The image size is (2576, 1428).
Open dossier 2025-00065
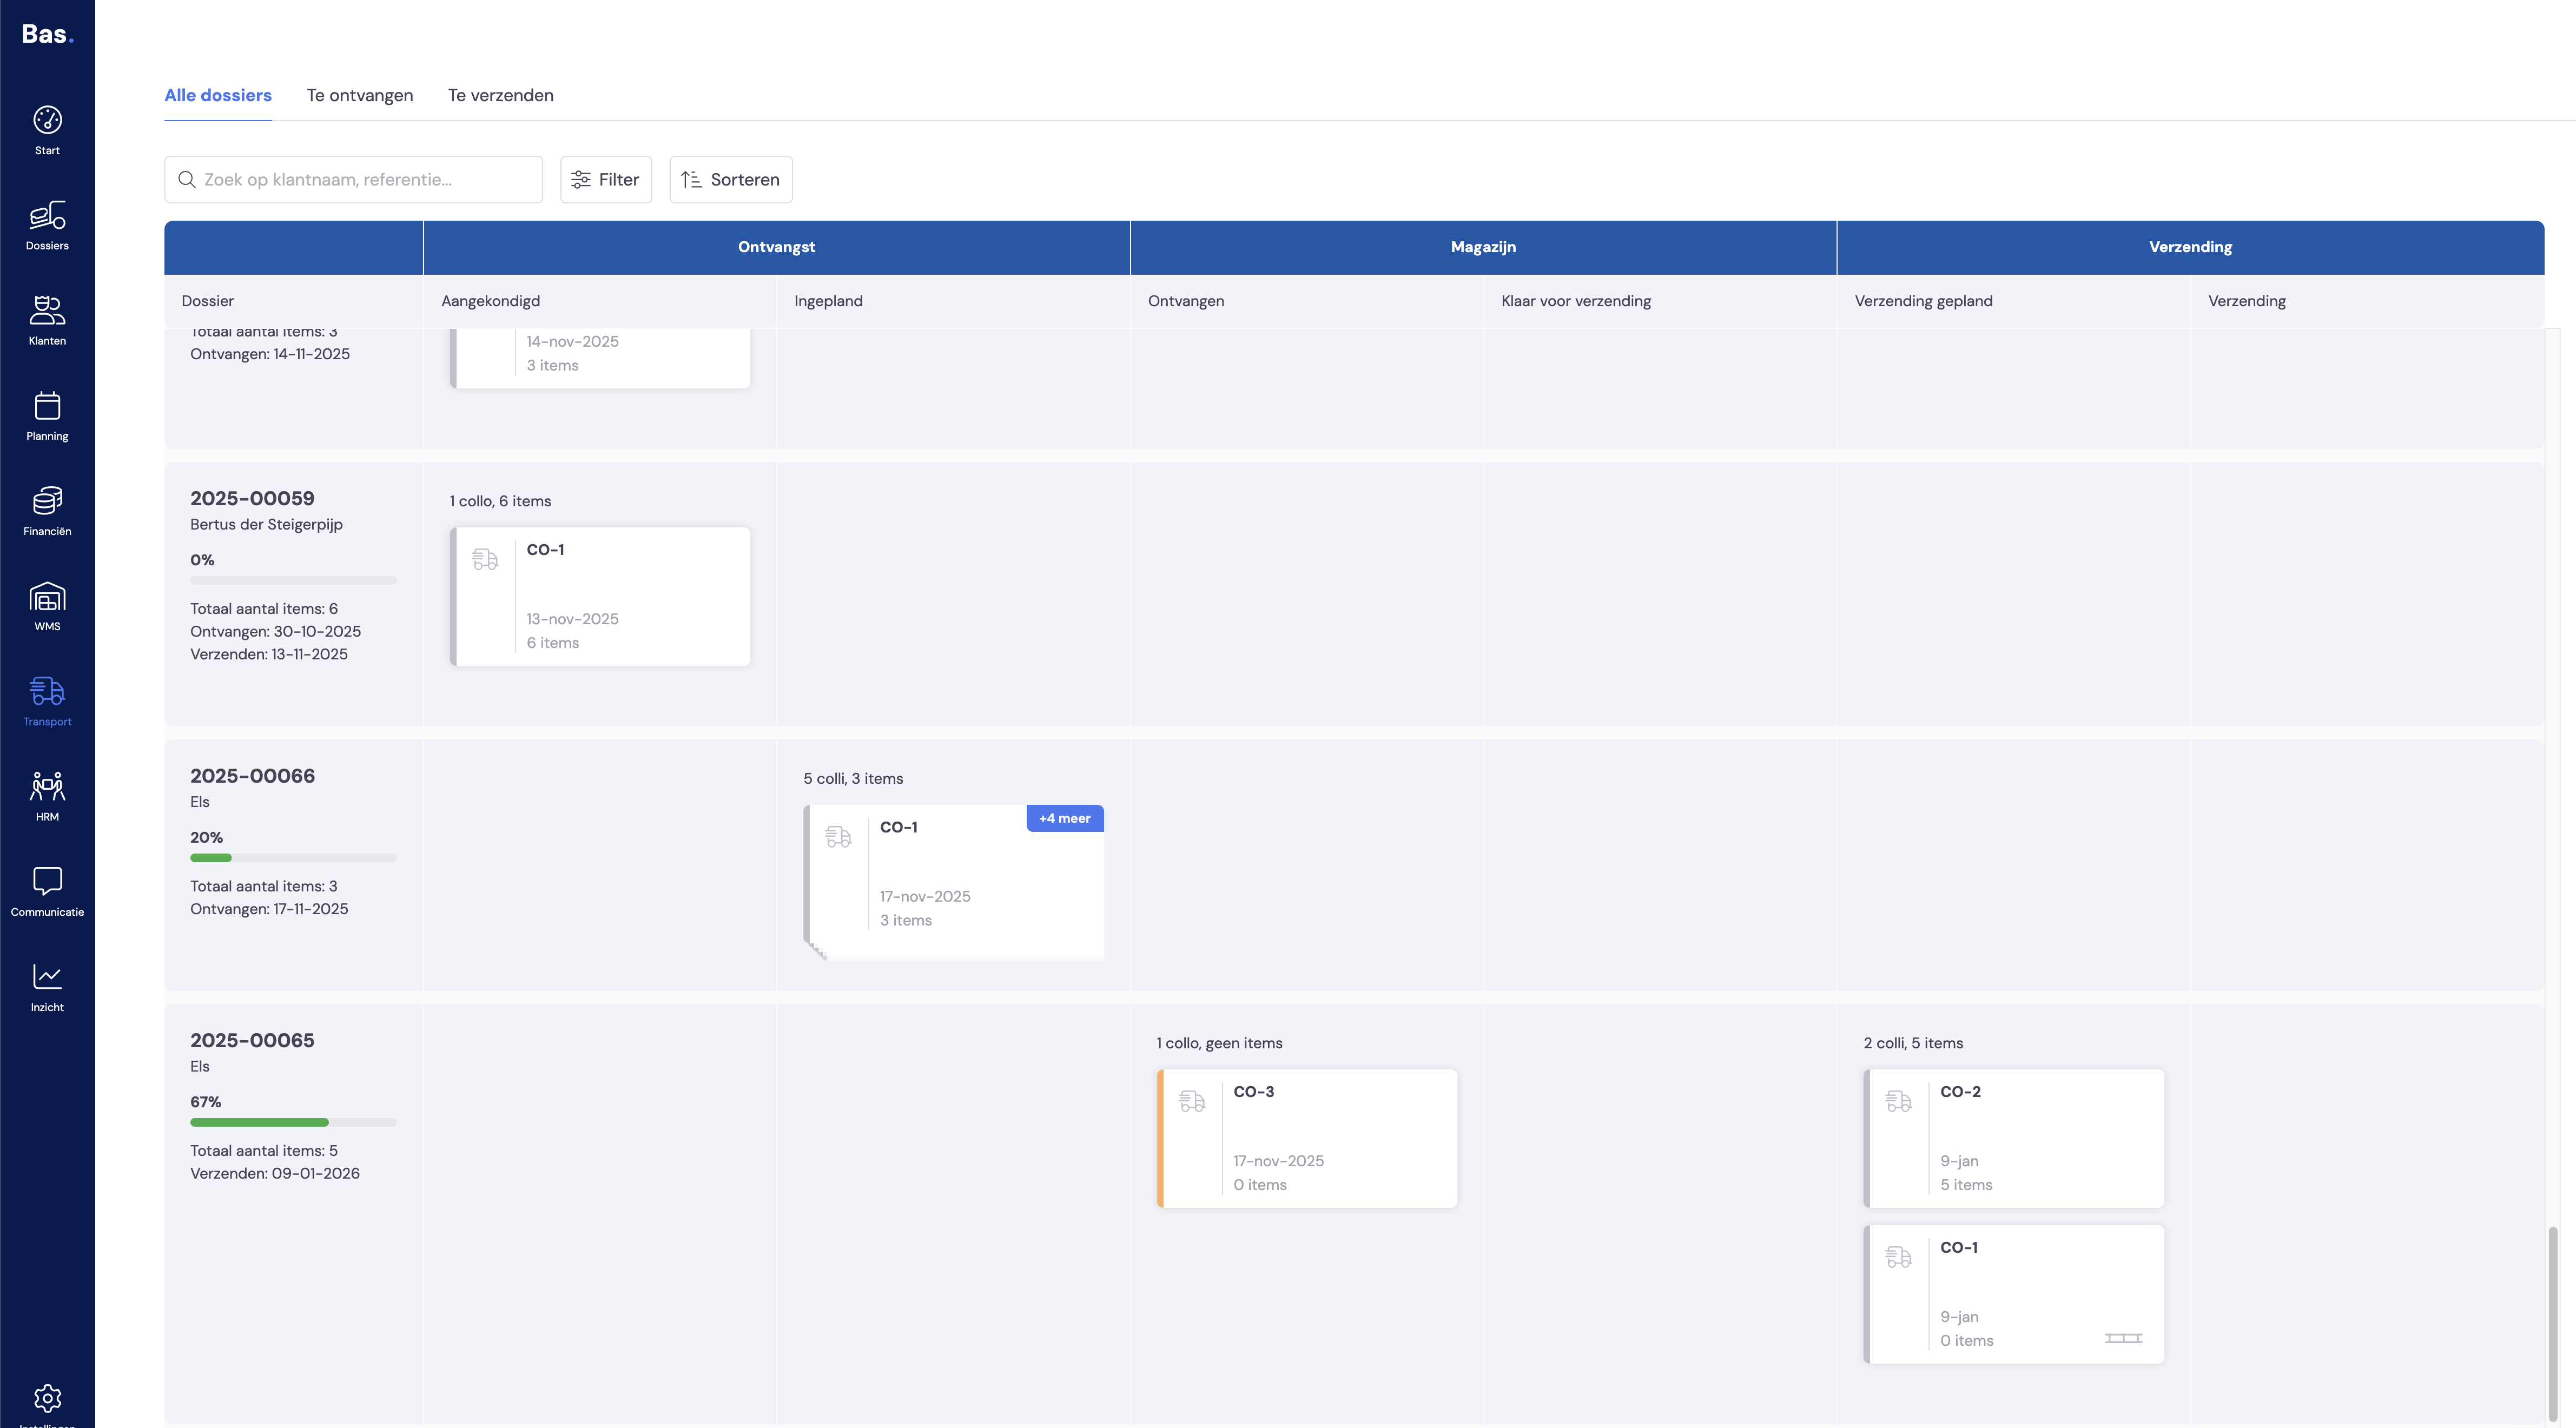(252, 1040)
